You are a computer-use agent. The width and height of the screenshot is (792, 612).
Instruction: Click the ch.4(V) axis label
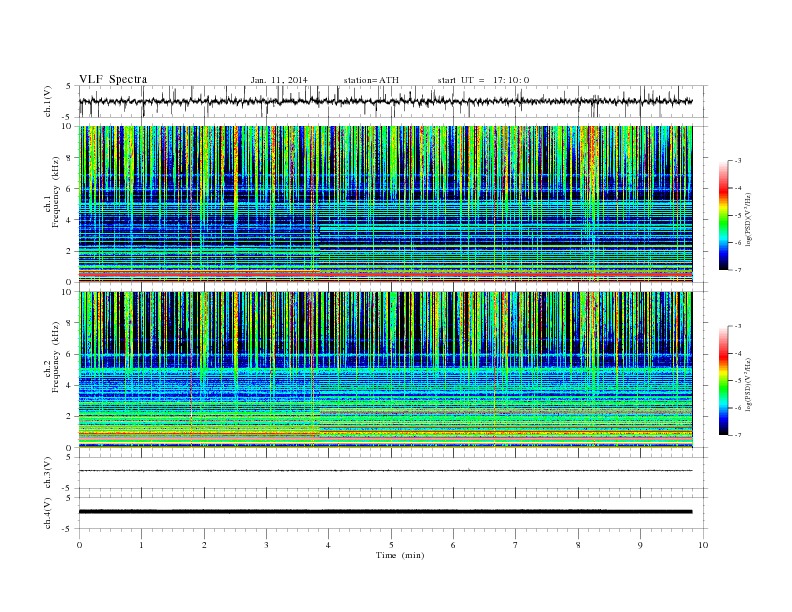click(47, 513)
